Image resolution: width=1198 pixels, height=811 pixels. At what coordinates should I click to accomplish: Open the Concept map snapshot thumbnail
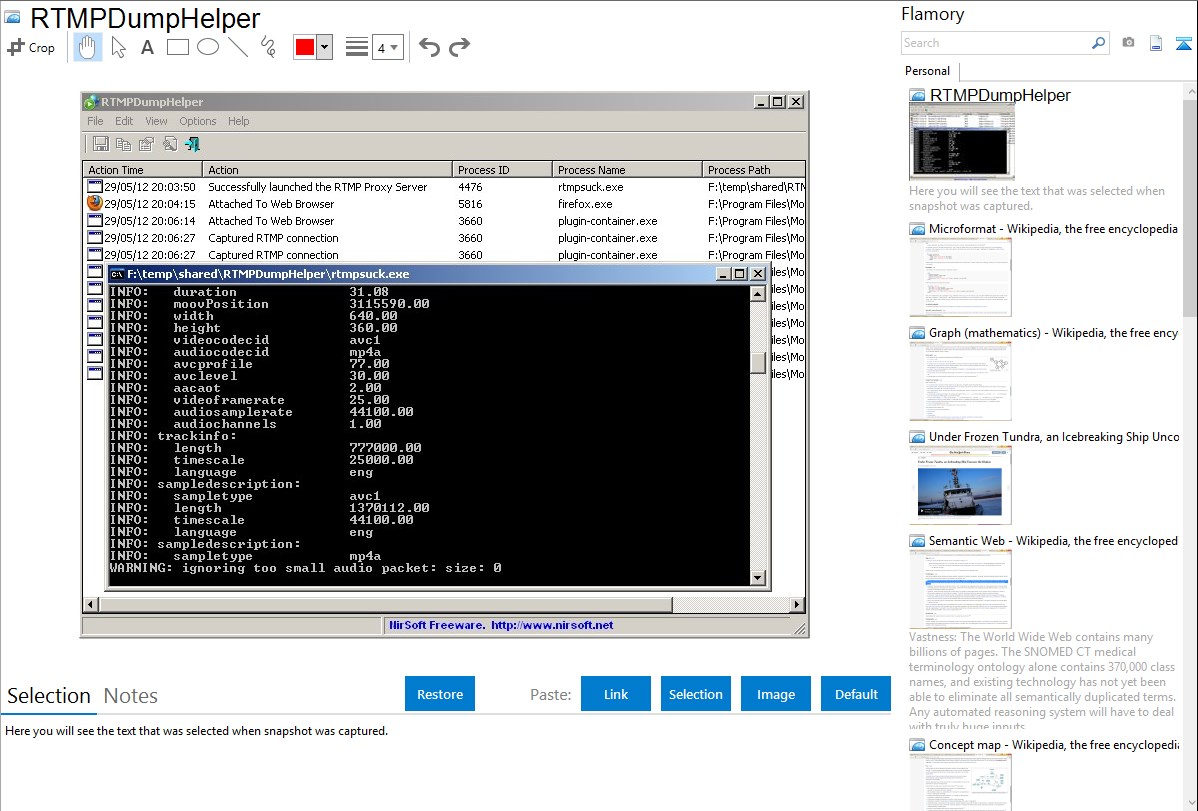960,782
